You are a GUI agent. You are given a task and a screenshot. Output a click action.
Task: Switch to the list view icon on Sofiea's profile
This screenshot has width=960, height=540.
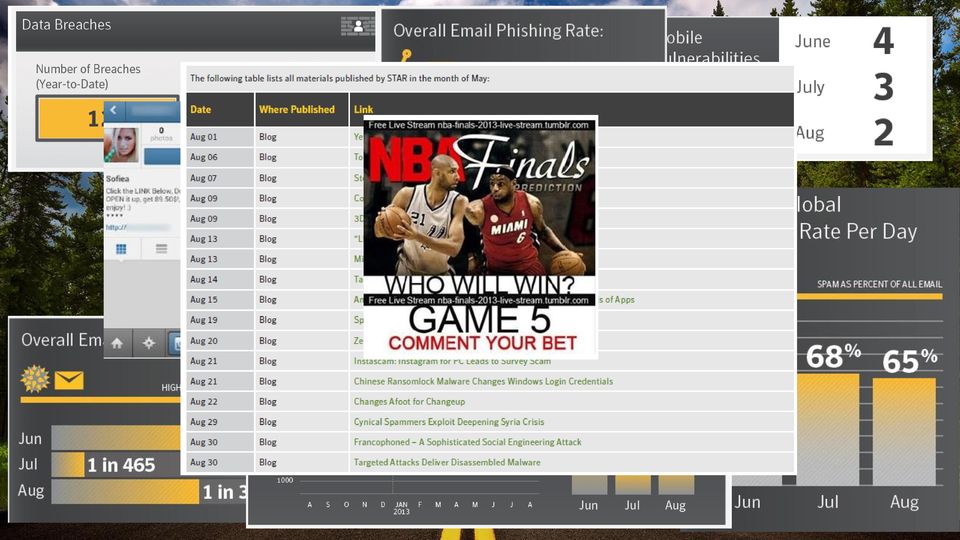(x=162, y=249)
